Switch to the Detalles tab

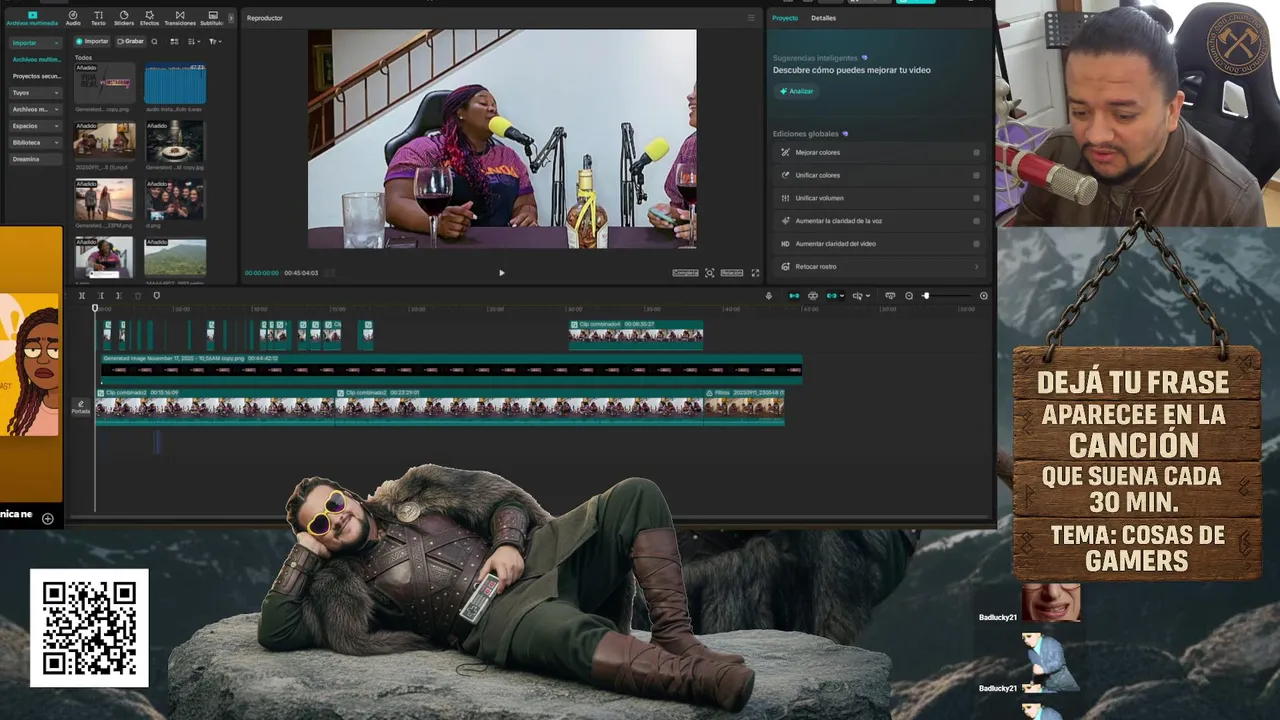[x=823, y=18]
